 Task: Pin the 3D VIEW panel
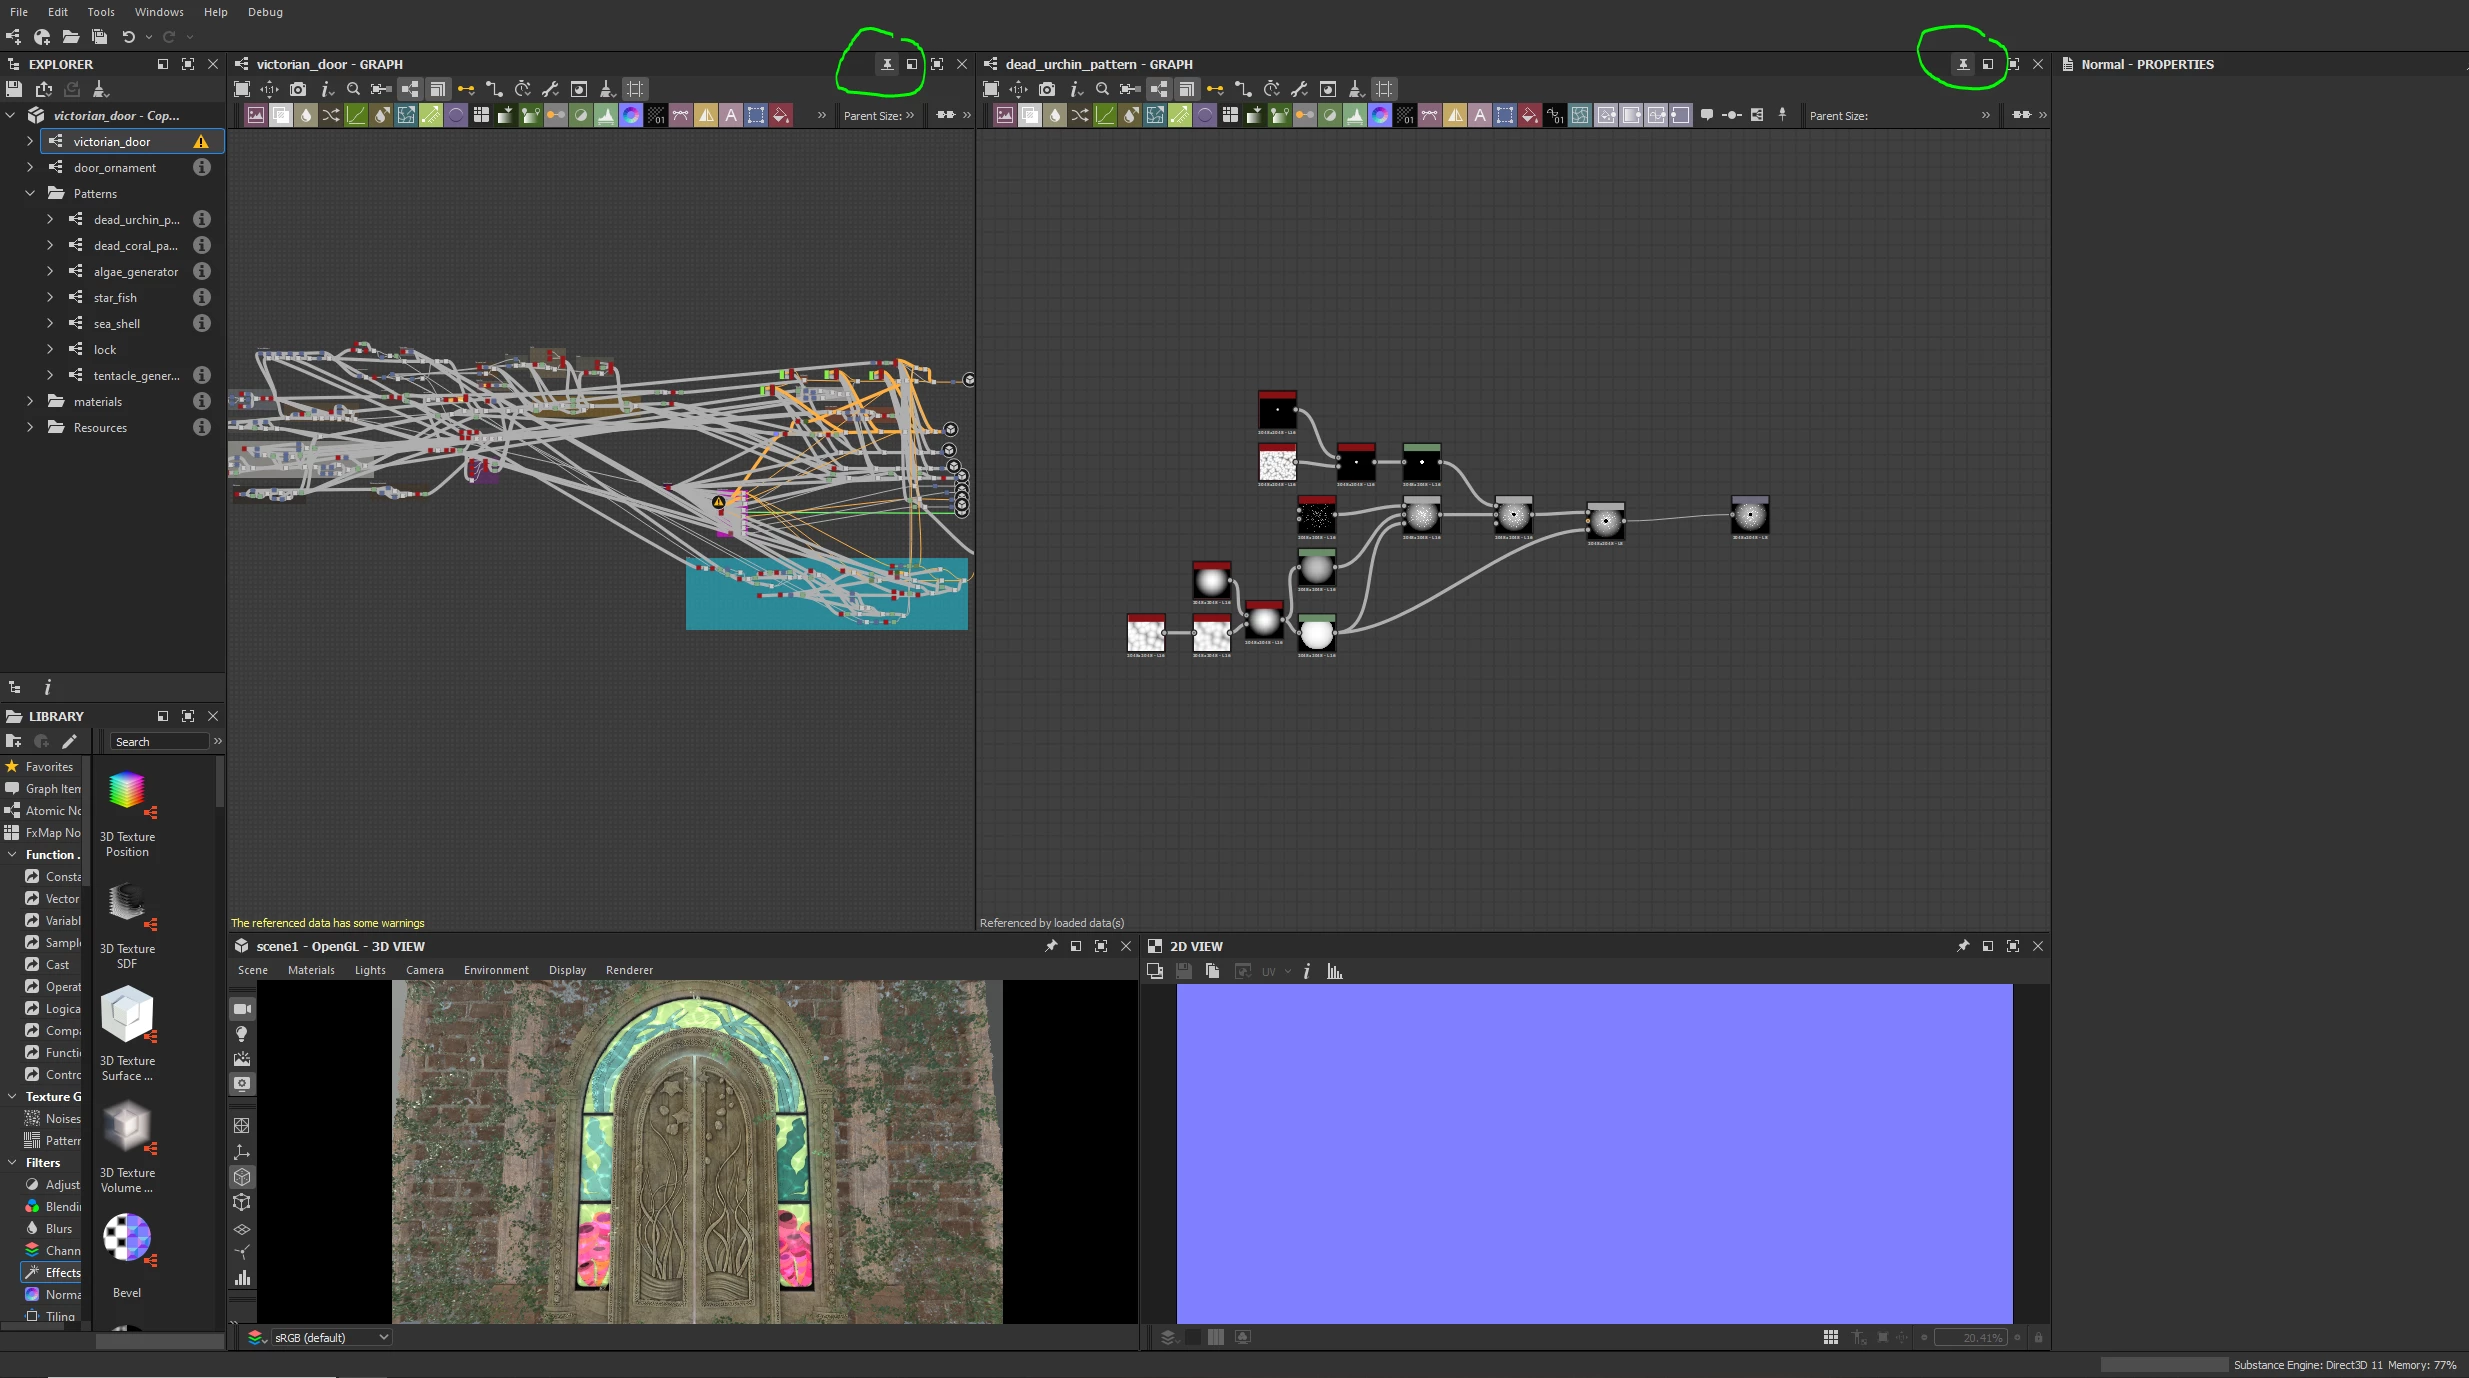point(1051,946)
